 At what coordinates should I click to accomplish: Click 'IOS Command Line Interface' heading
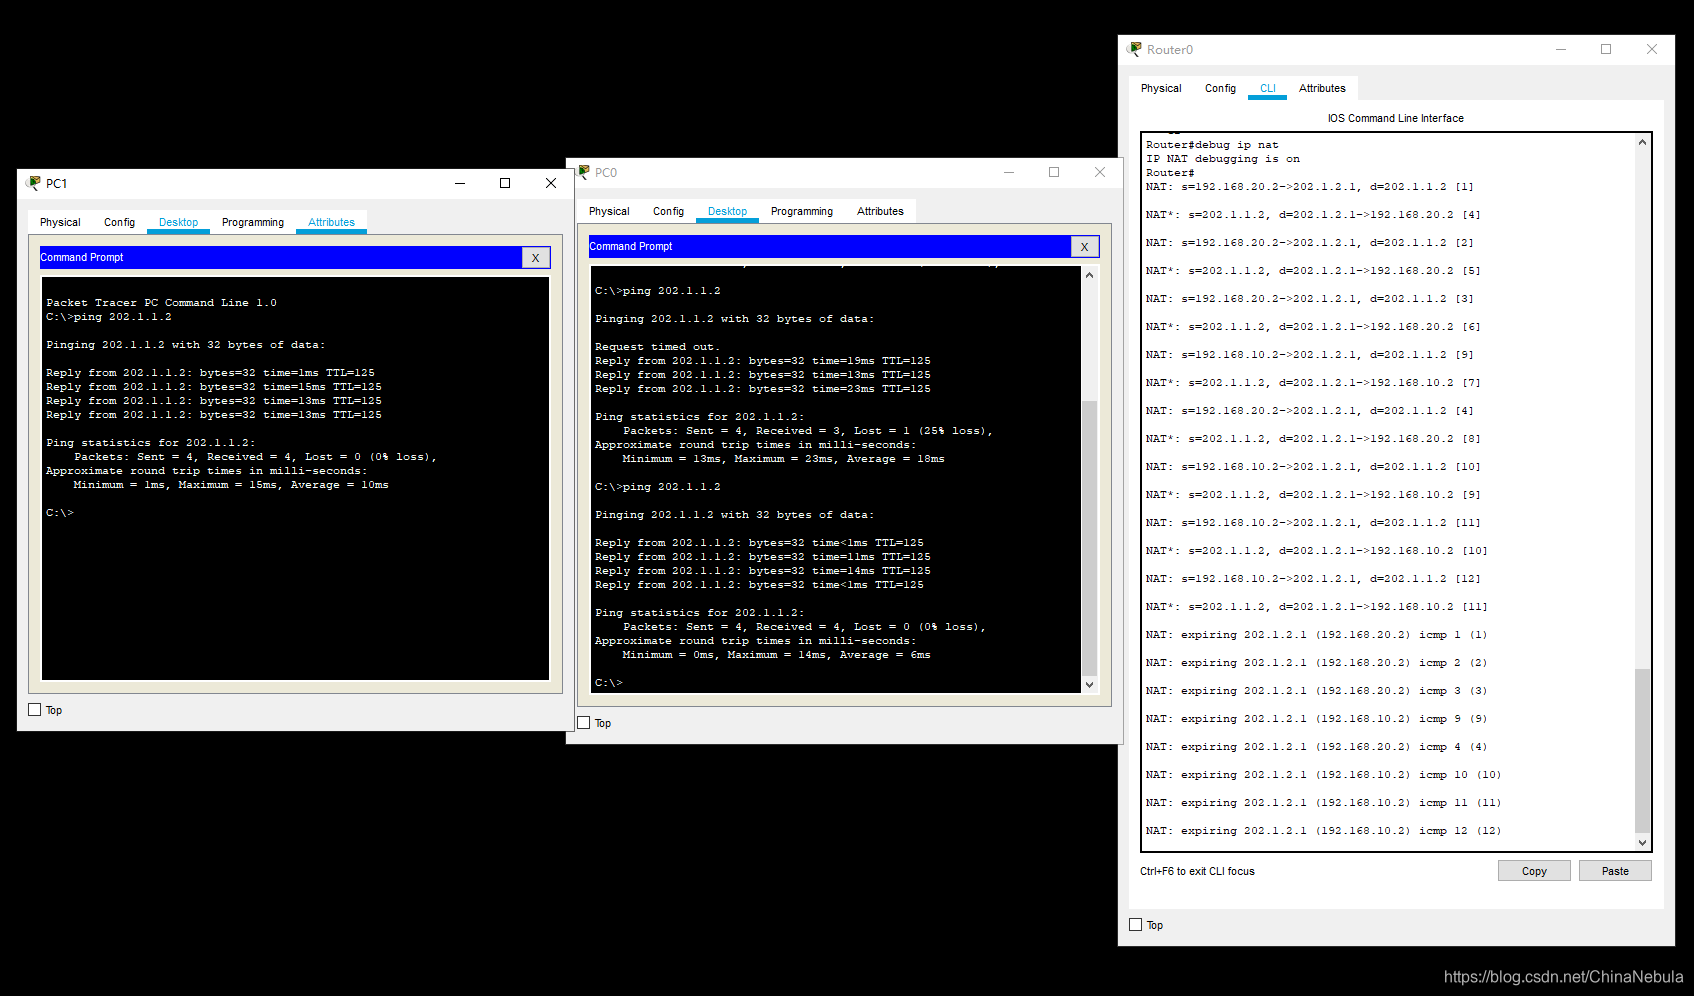pyautogui.click(x=1395, y=118)
